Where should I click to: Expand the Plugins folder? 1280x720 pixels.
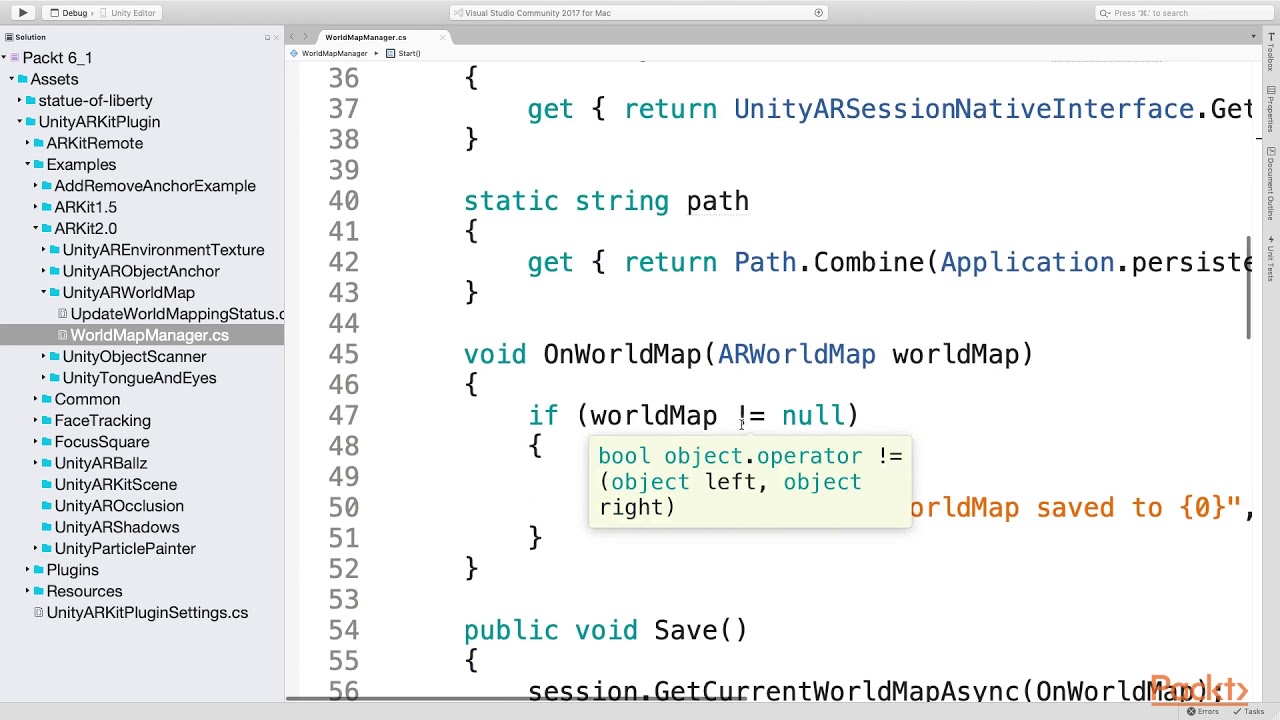pos(27,570)
